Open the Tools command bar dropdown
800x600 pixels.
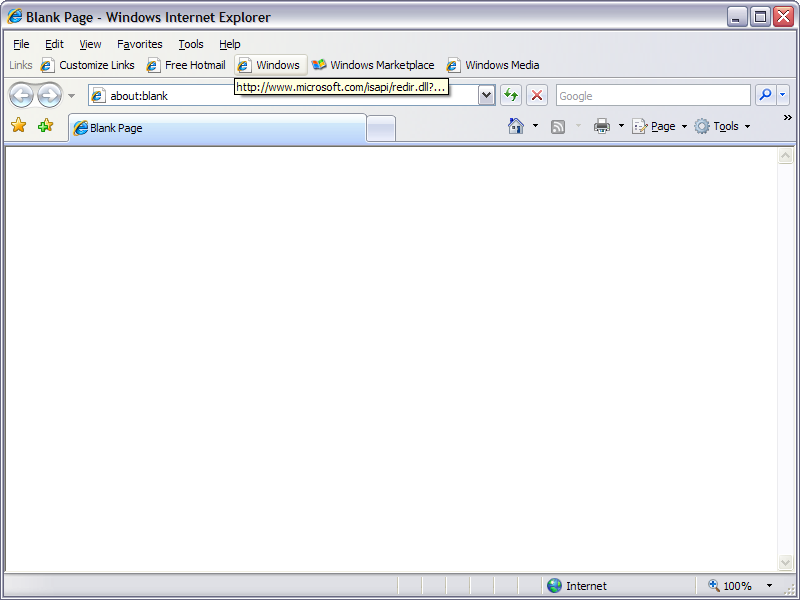pos(723,126)
